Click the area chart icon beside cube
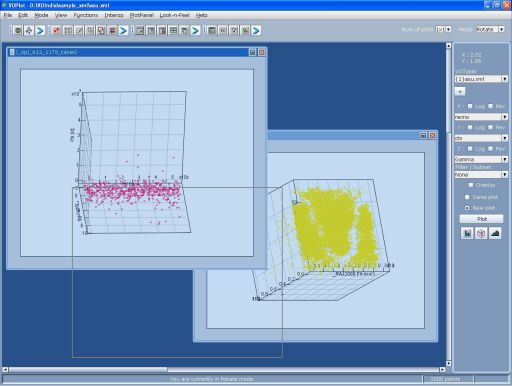The width and height of the screenshot is (512, 386). (495, 233)
